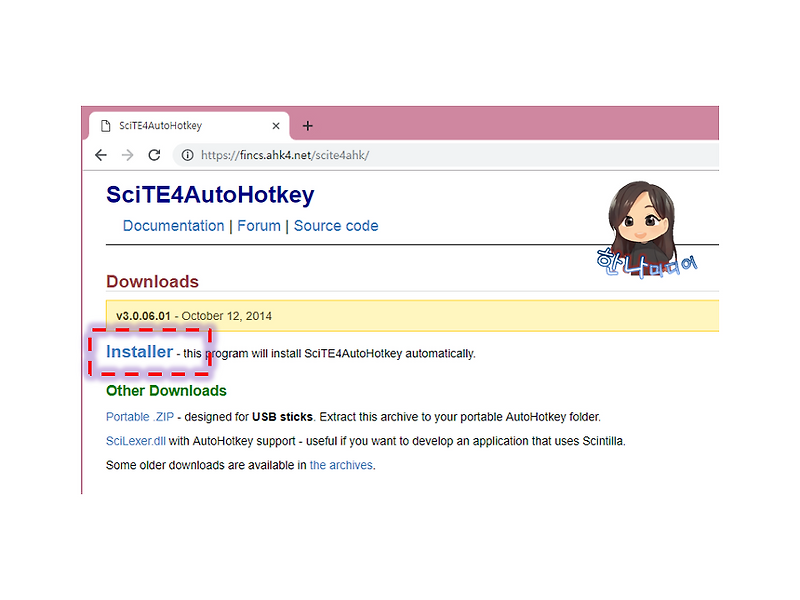Click the page favicon on the browser tab
800x600 pixels.
104,125
